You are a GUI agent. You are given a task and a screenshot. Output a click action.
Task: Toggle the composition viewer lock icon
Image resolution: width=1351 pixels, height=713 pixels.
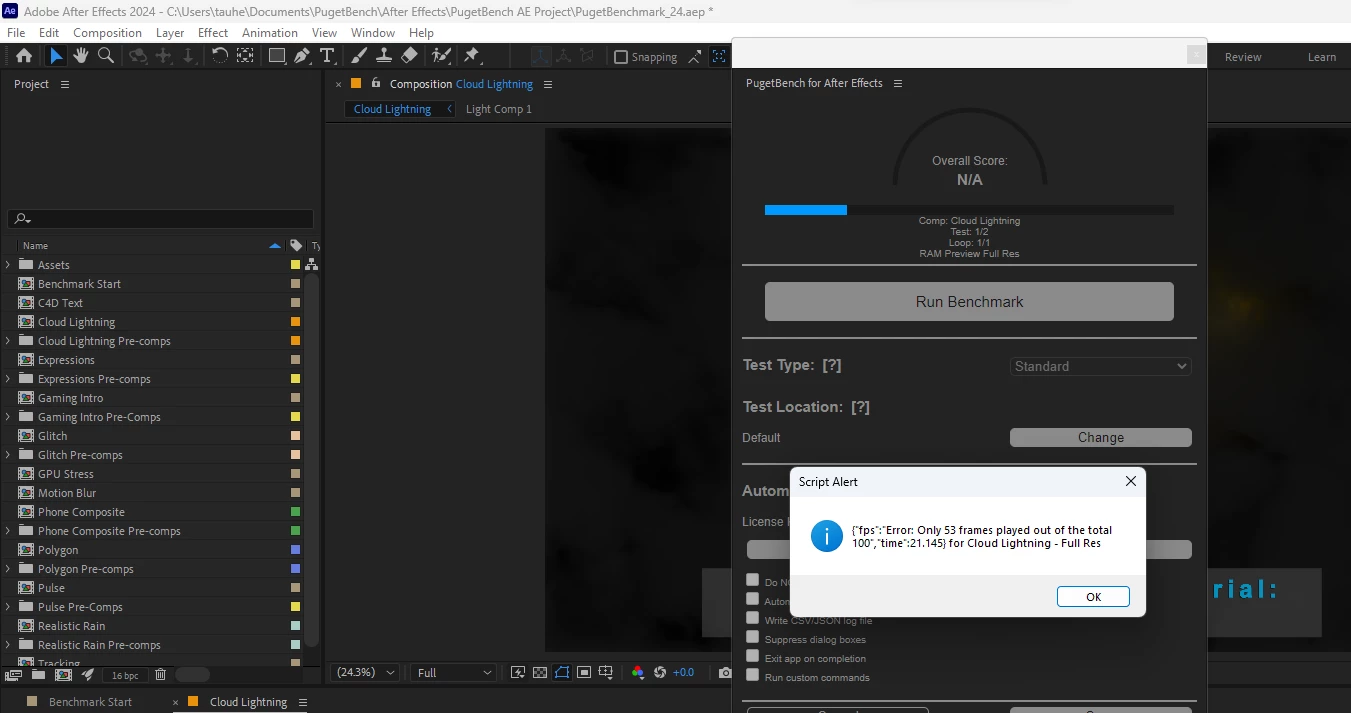click(x=376, y=84)
